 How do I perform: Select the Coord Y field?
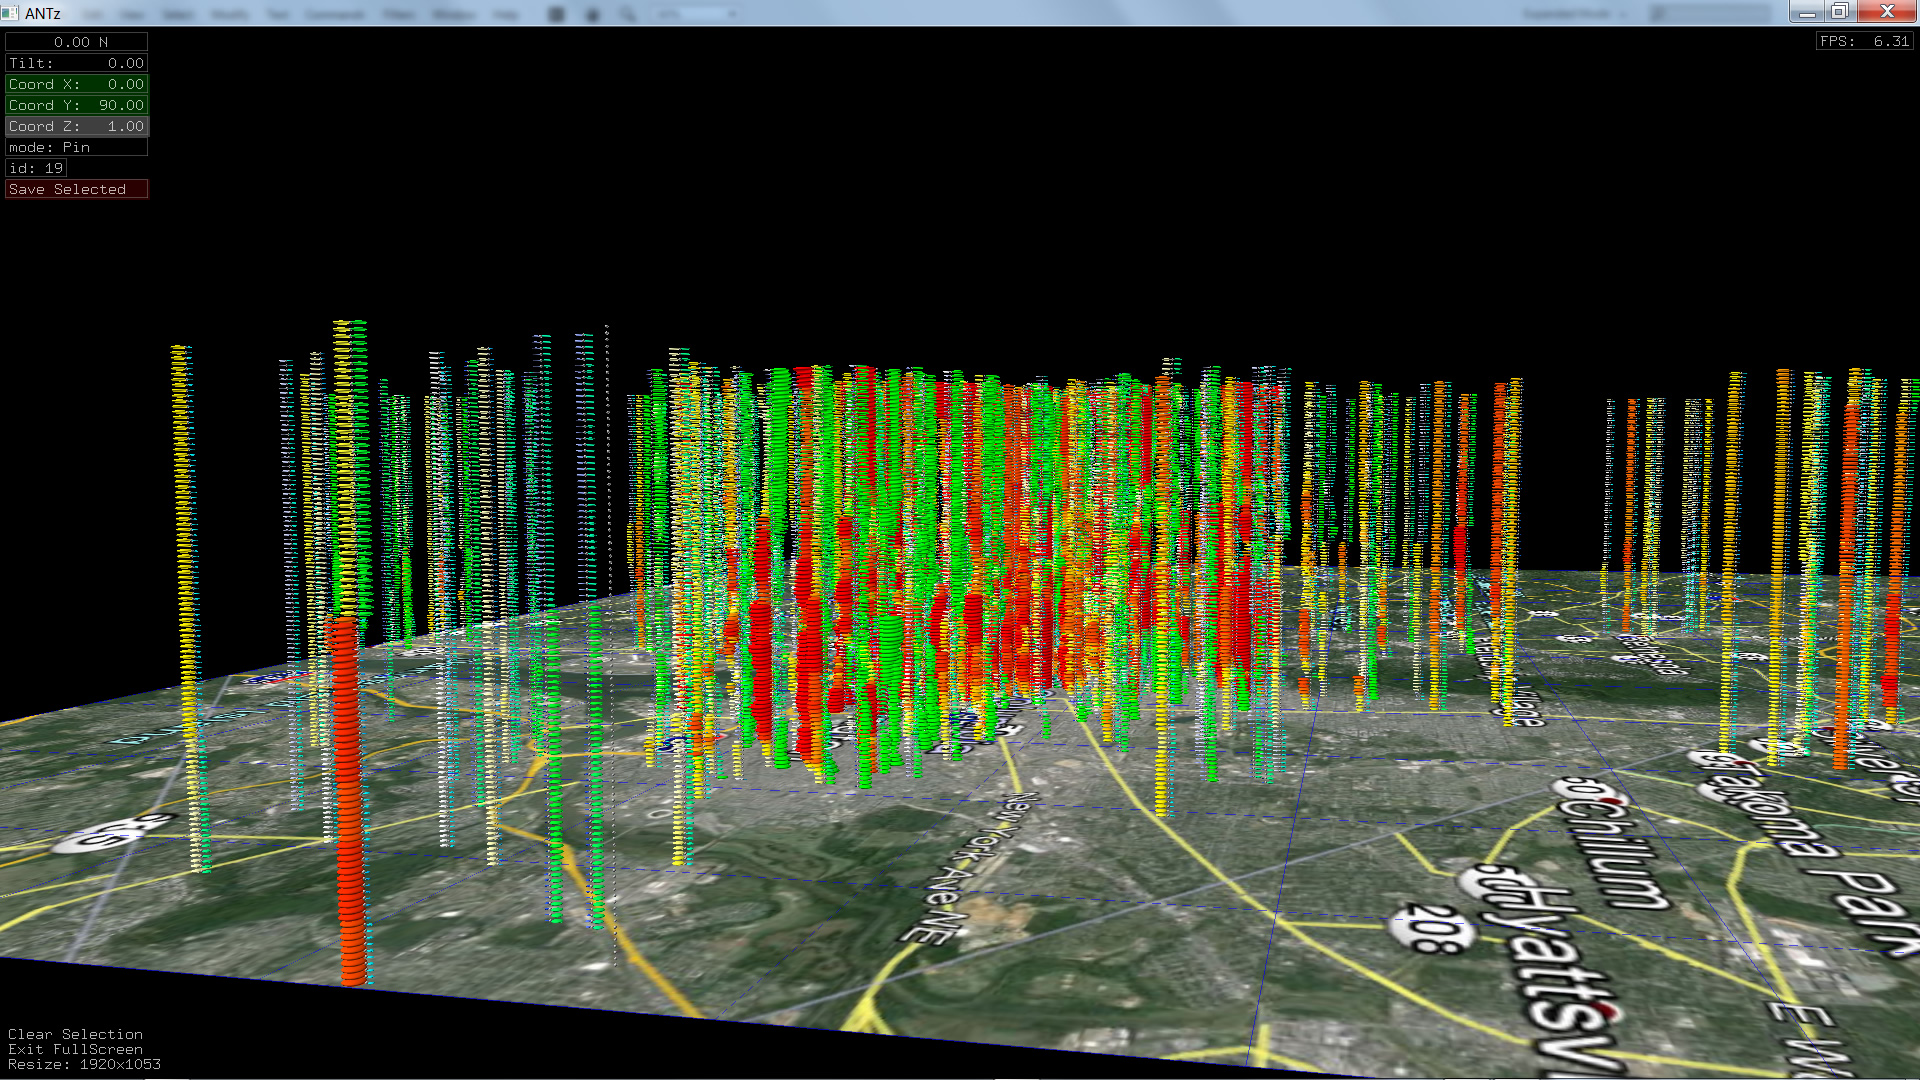(76, 105)
